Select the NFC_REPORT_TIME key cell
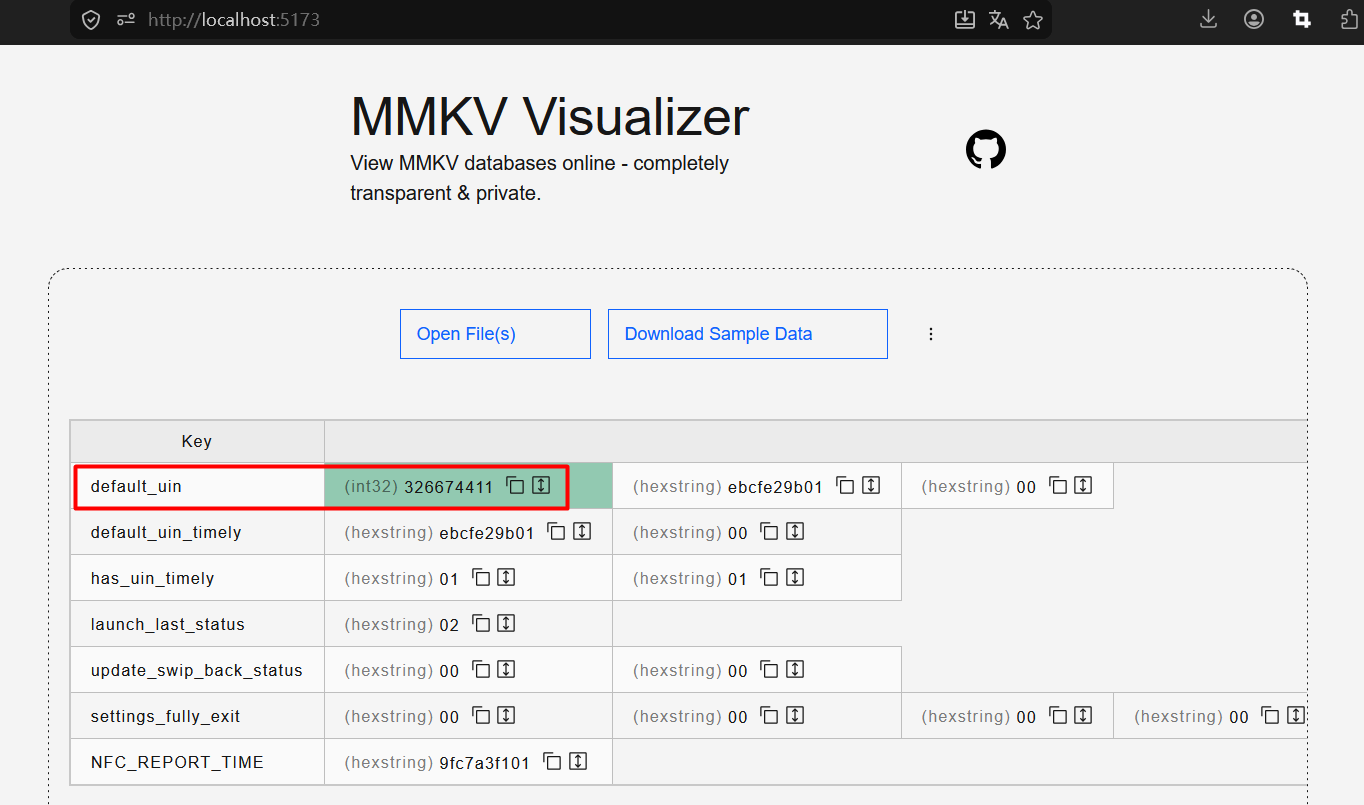 point(197,762)
